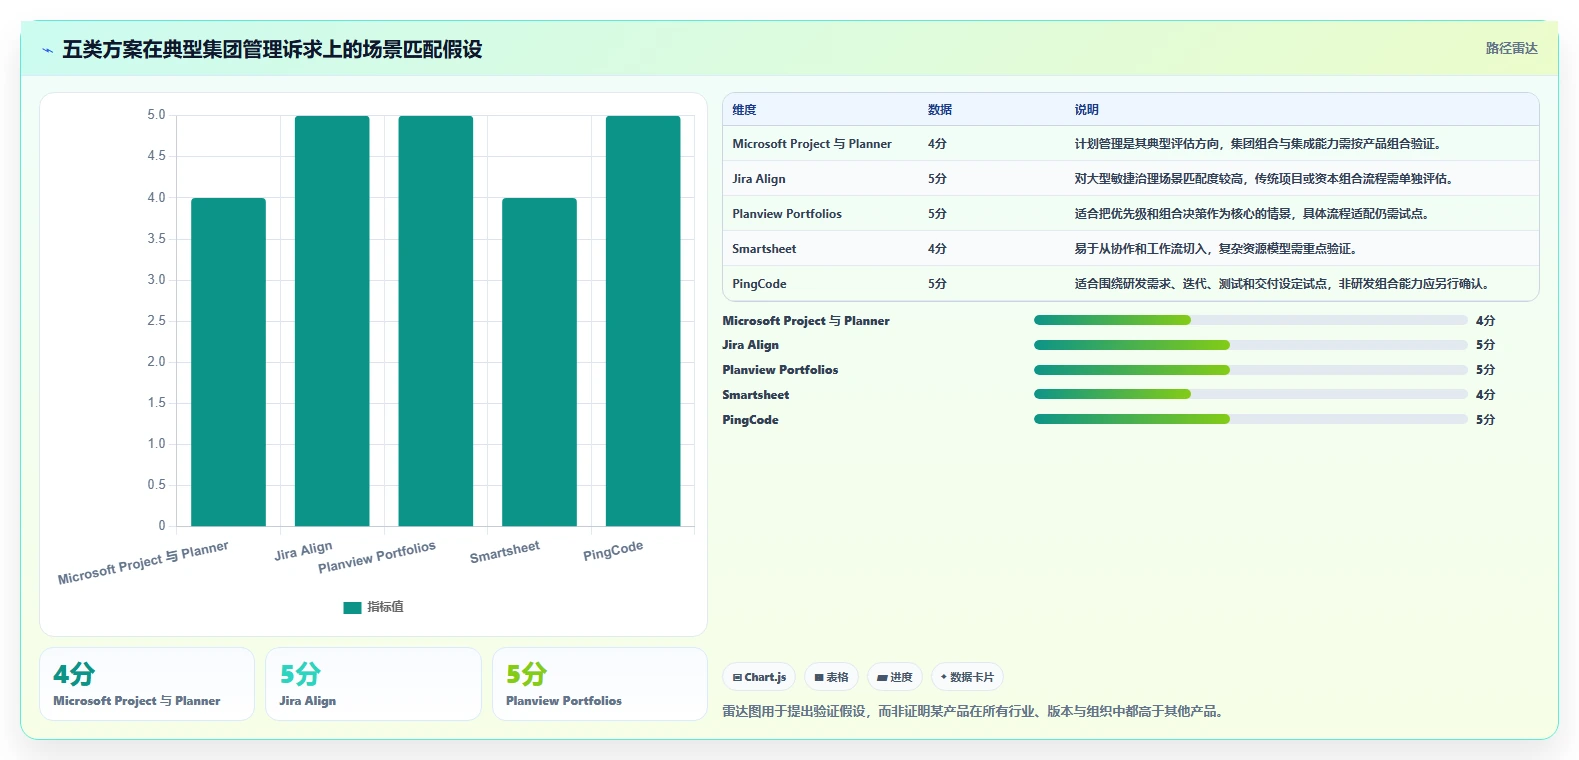Click the Chart.js chip
The width and height of the screenshot is (1579, 760).
coord(759,677)
